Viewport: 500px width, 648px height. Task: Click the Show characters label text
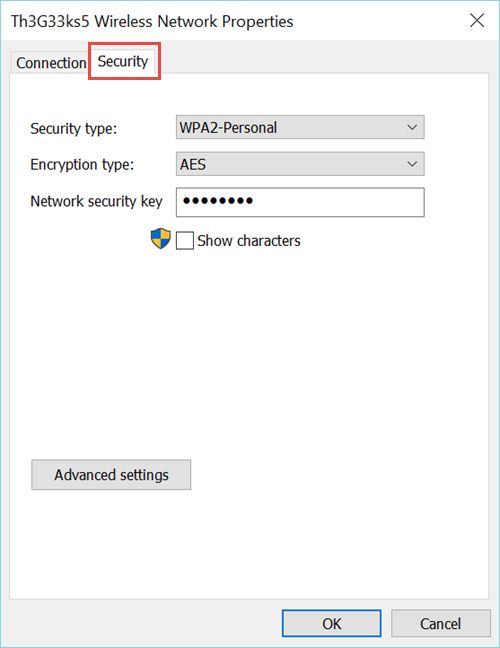(x=249, y=241)
